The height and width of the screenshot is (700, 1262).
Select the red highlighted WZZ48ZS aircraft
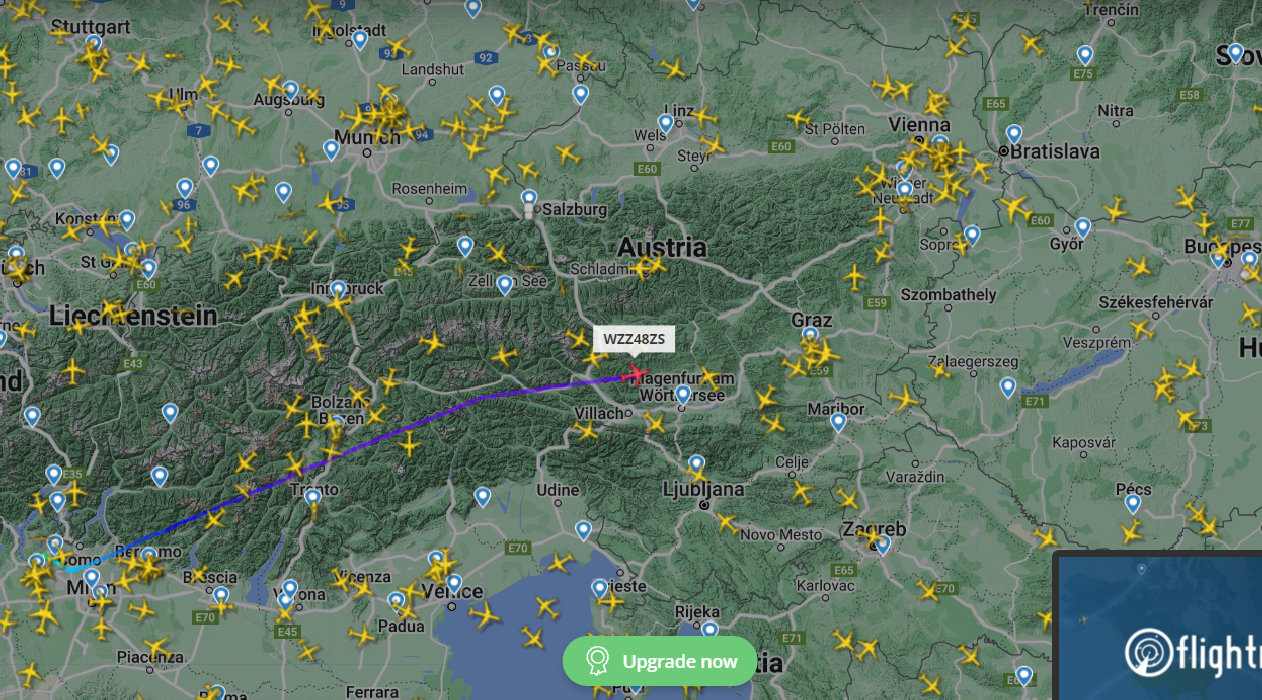click(x=636, y=373)
